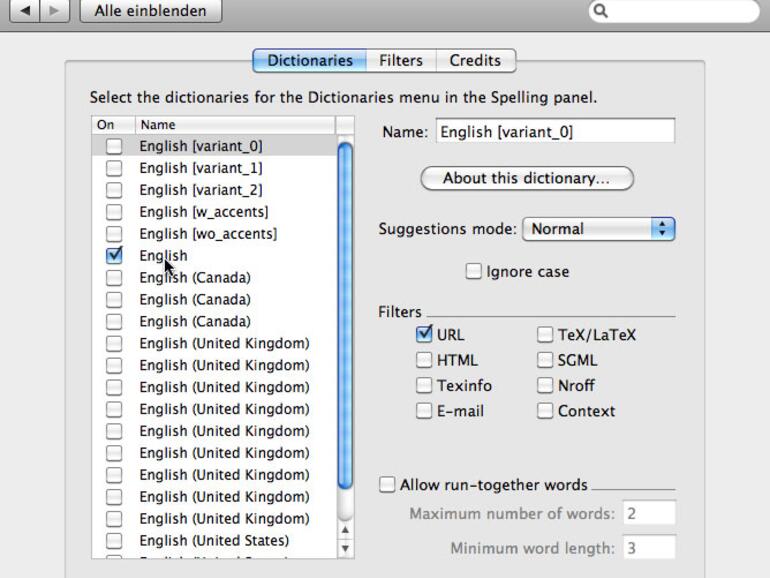Click the dictionary list scrollbar thumb
This screenshot has height=578, width=770.
coord(345,315)
